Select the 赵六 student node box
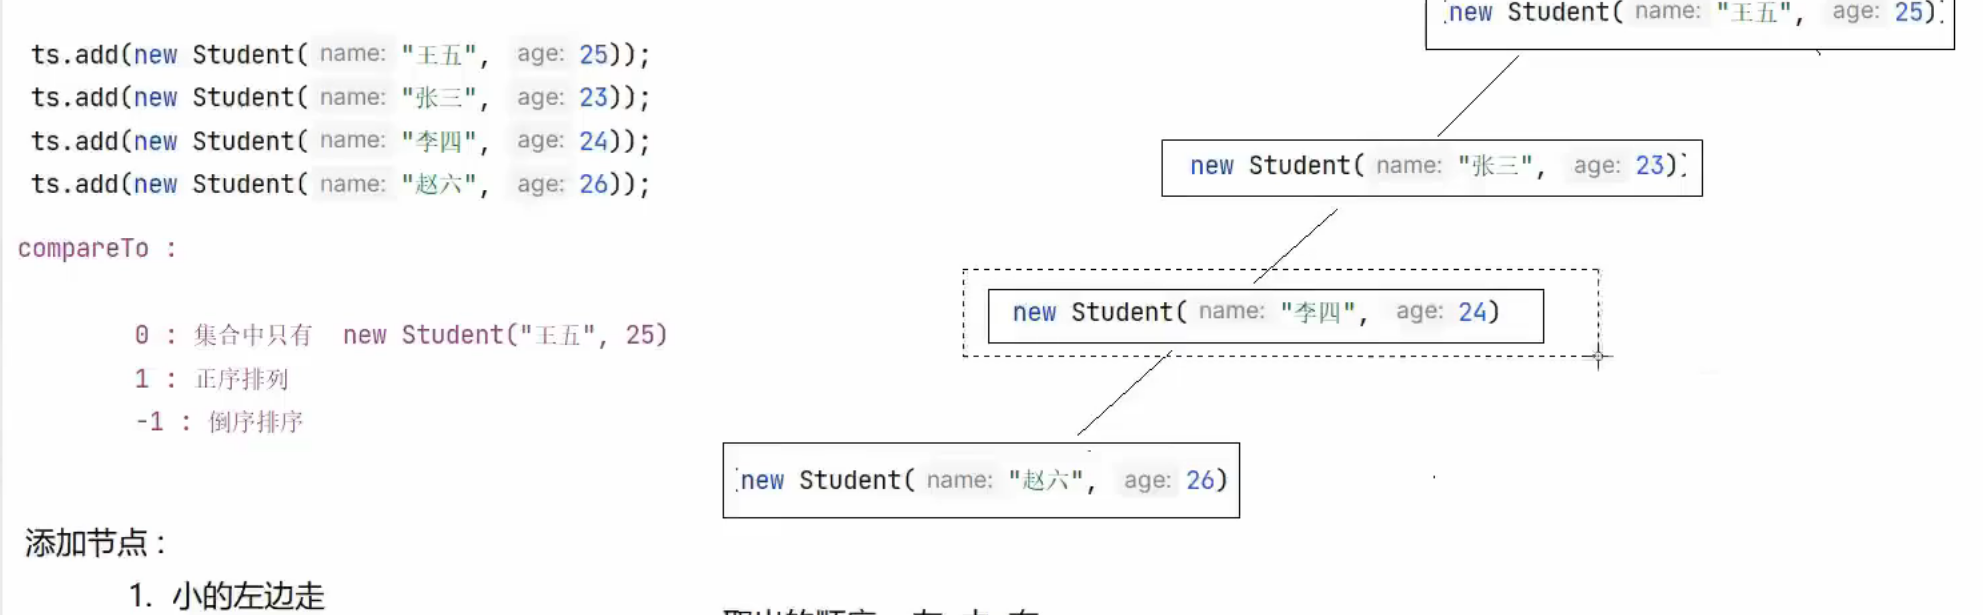 (x=980, y=480)
